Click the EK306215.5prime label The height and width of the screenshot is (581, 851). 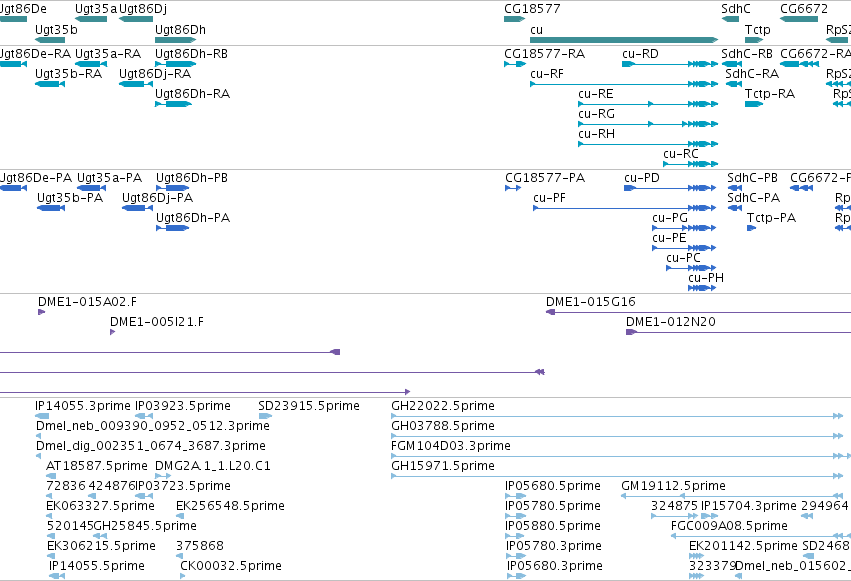(101, 546)
